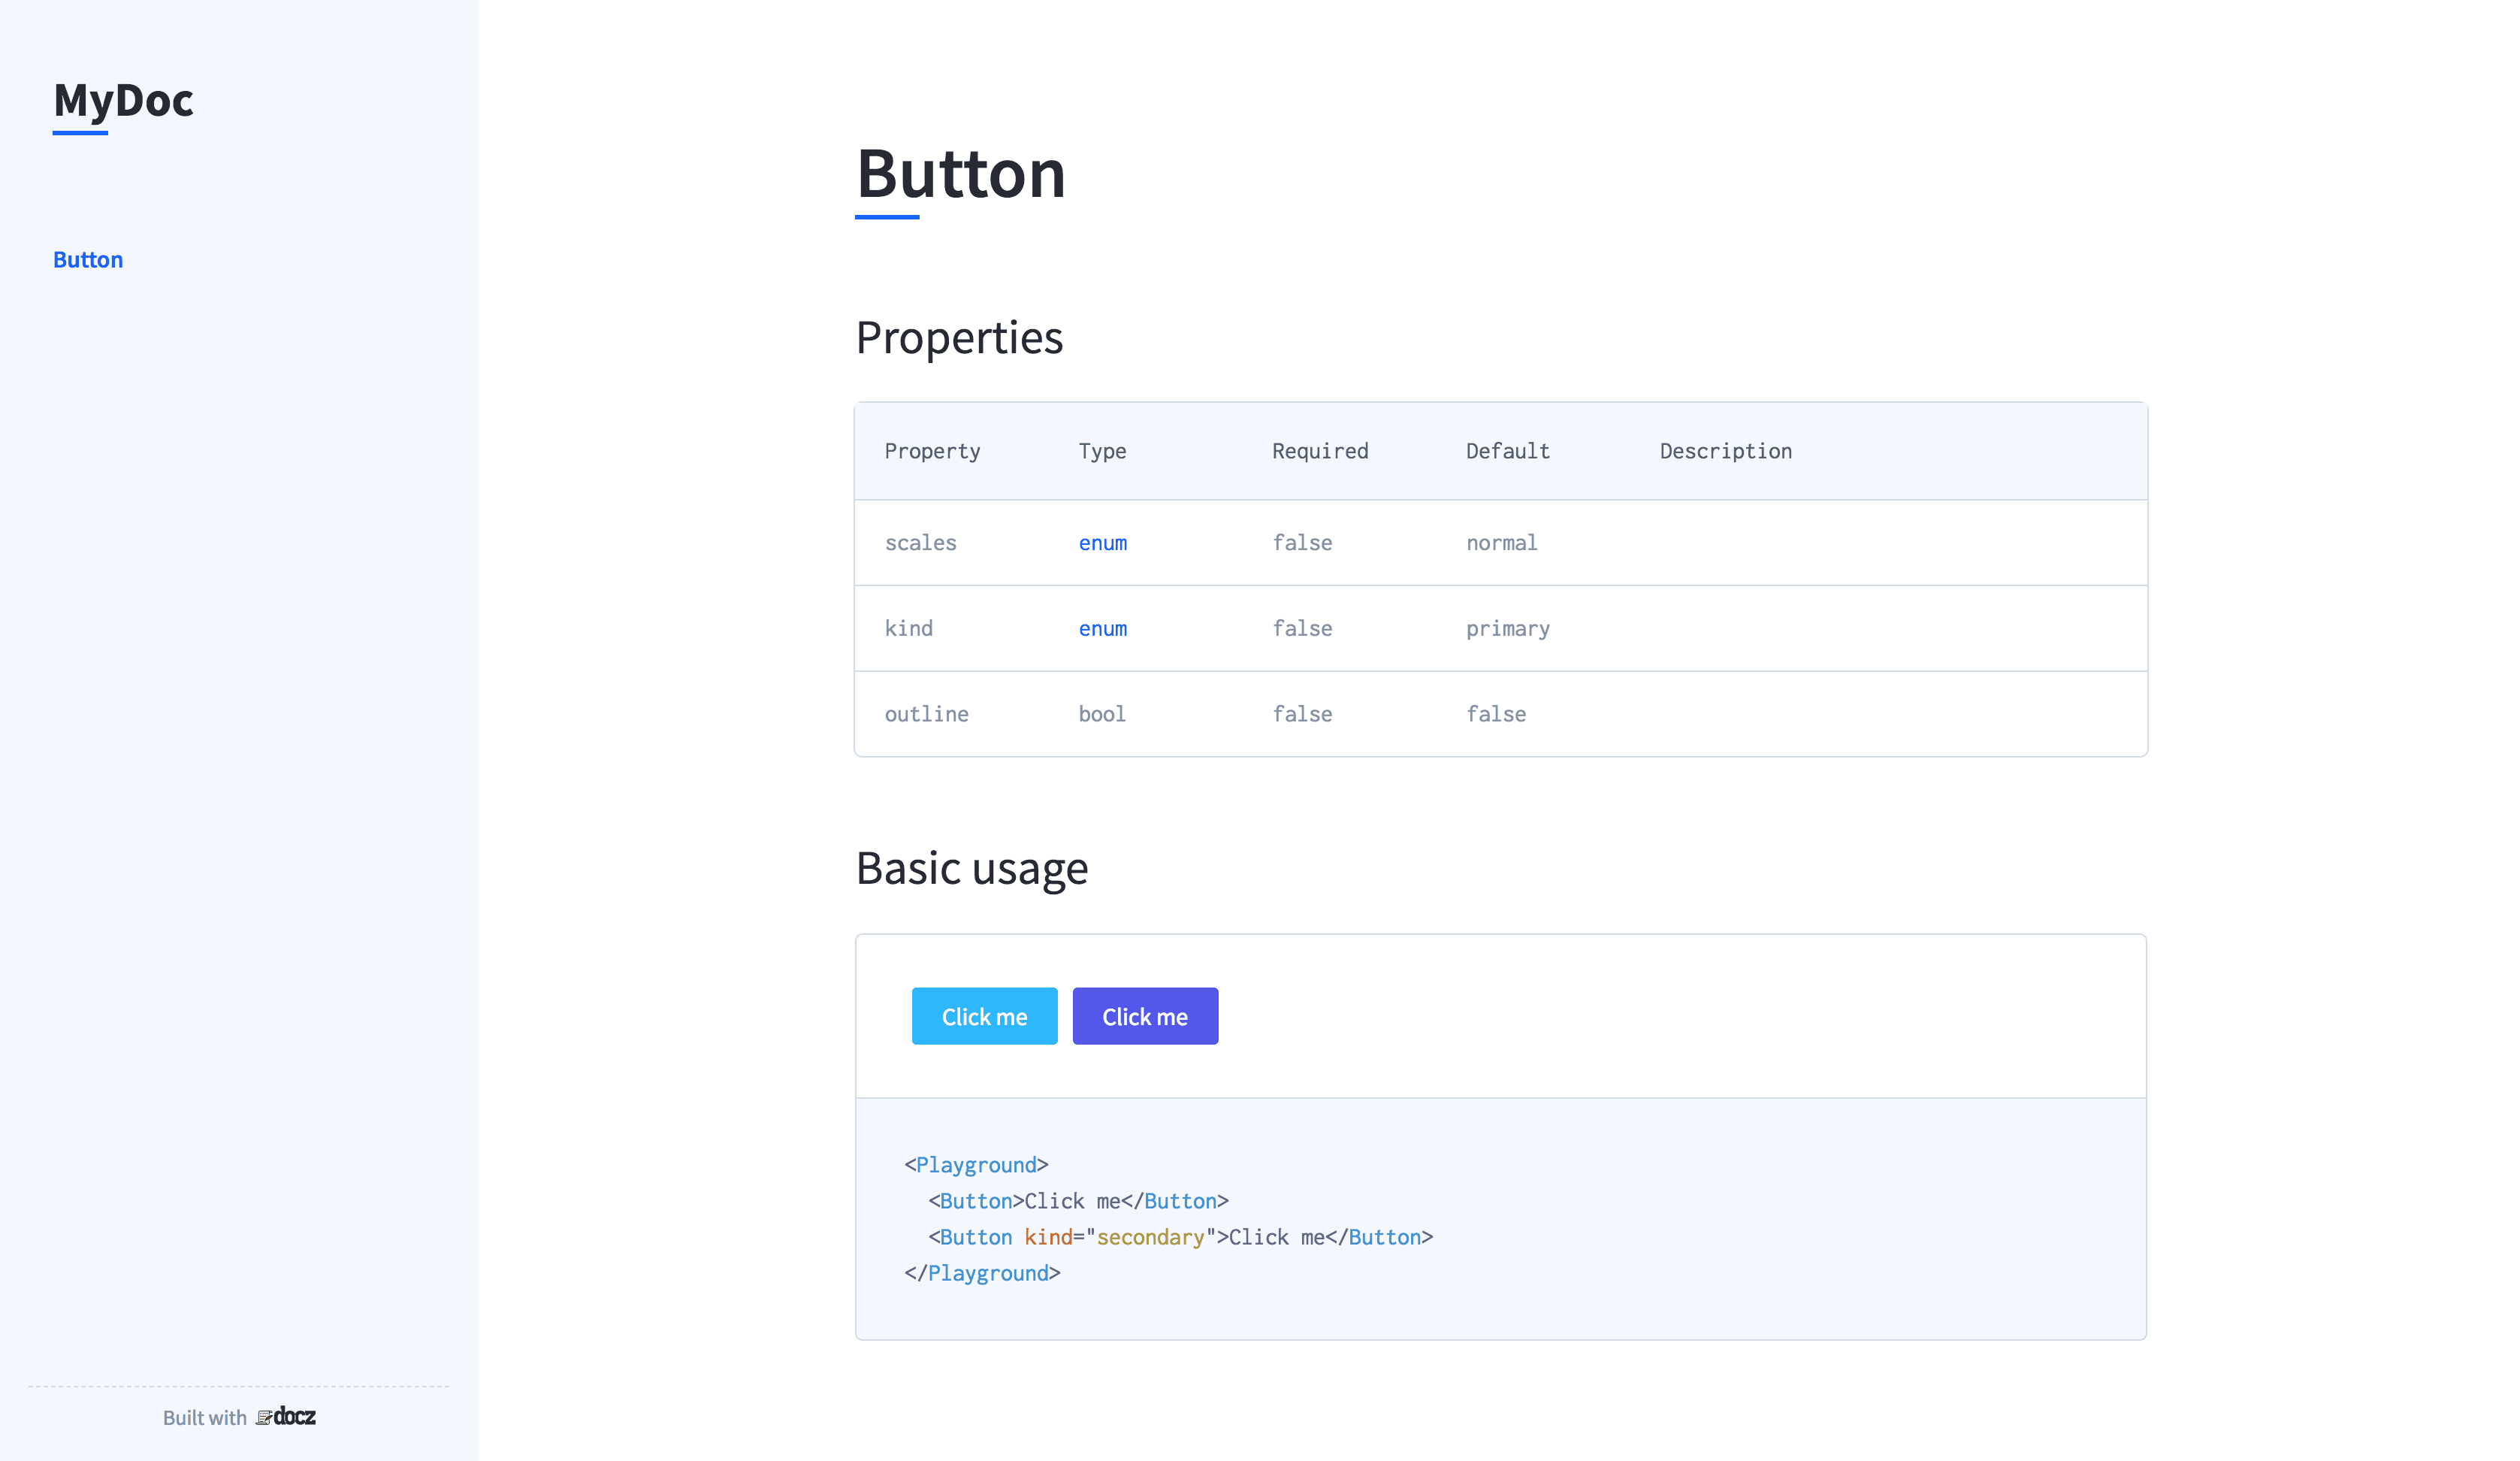
Task: Click the Description column header
Action: click(1725, 451)
